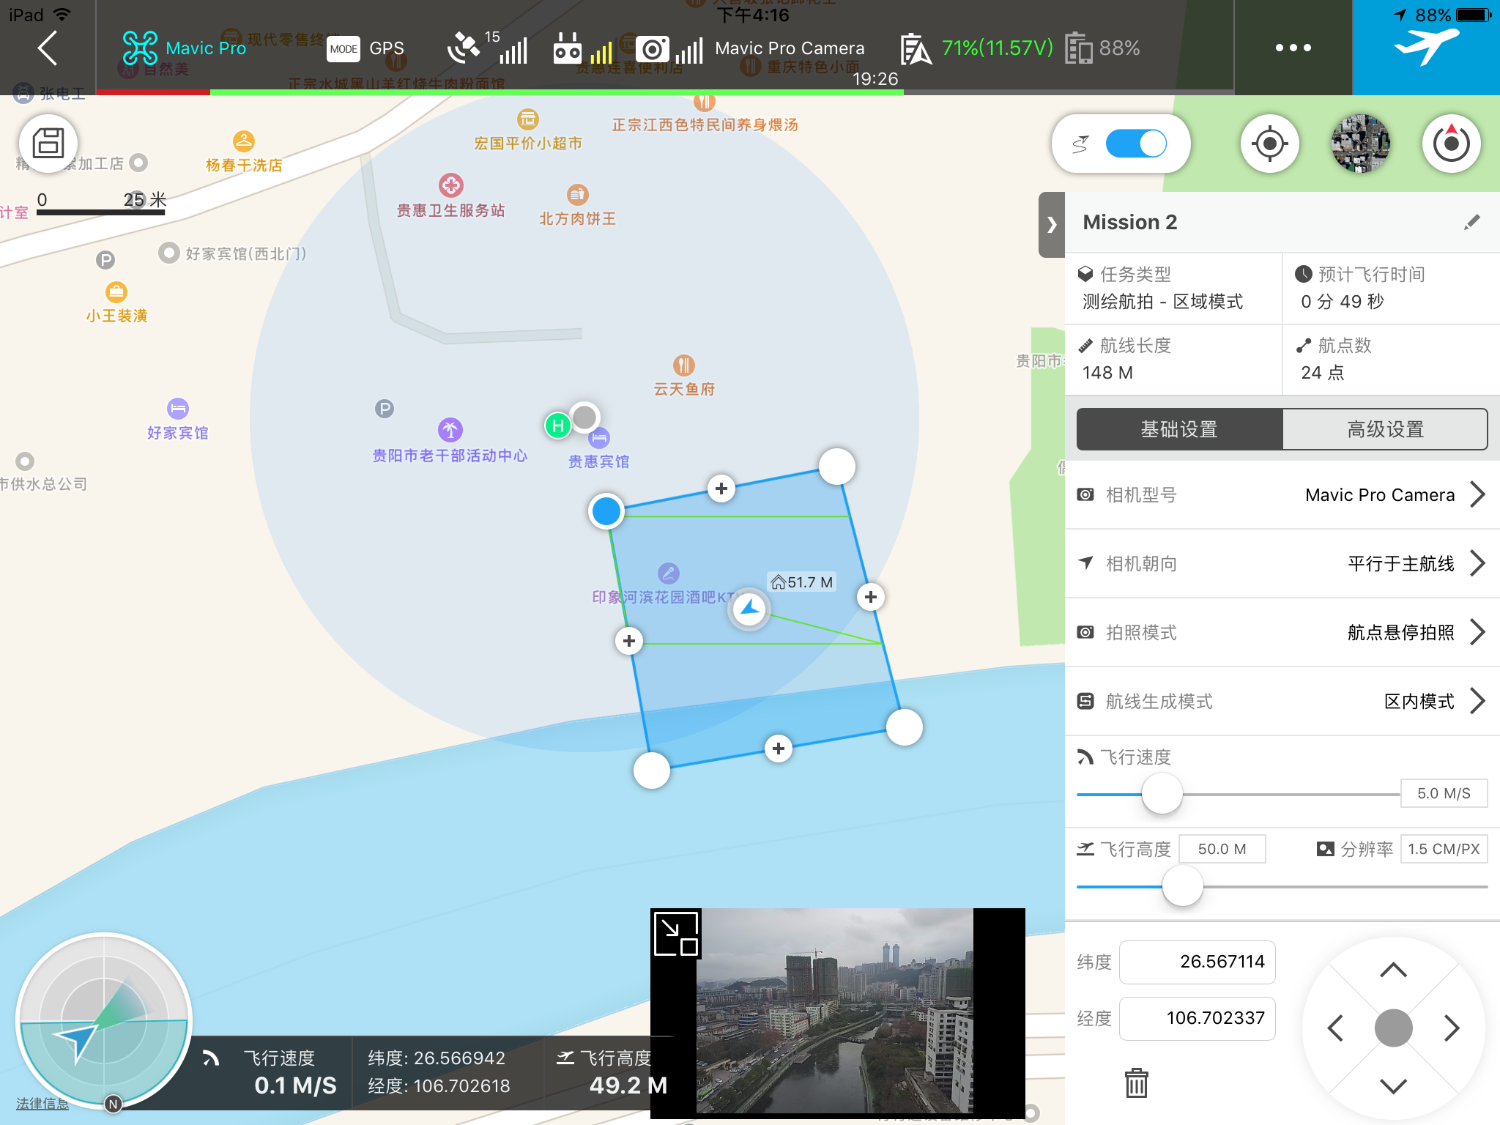Open 航线生成模式 route generation options
This screenshot has width=1500, height=1125.
pyautogui.click(x=1282, y=702)
